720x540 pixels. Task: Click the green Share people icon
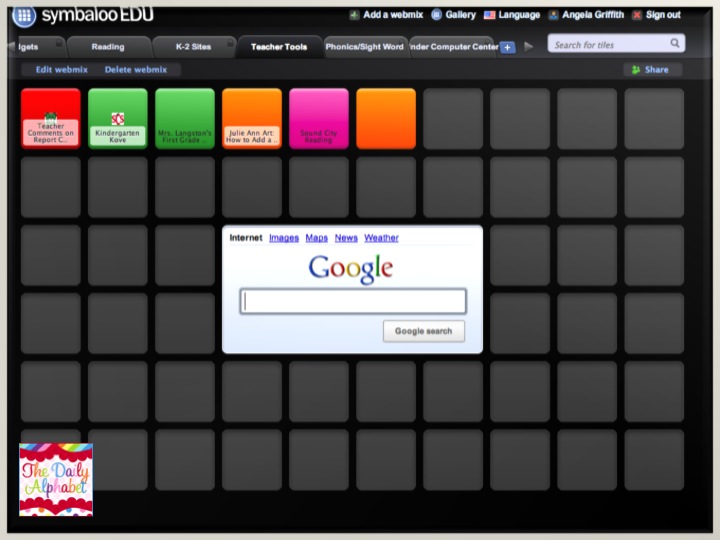636,70
